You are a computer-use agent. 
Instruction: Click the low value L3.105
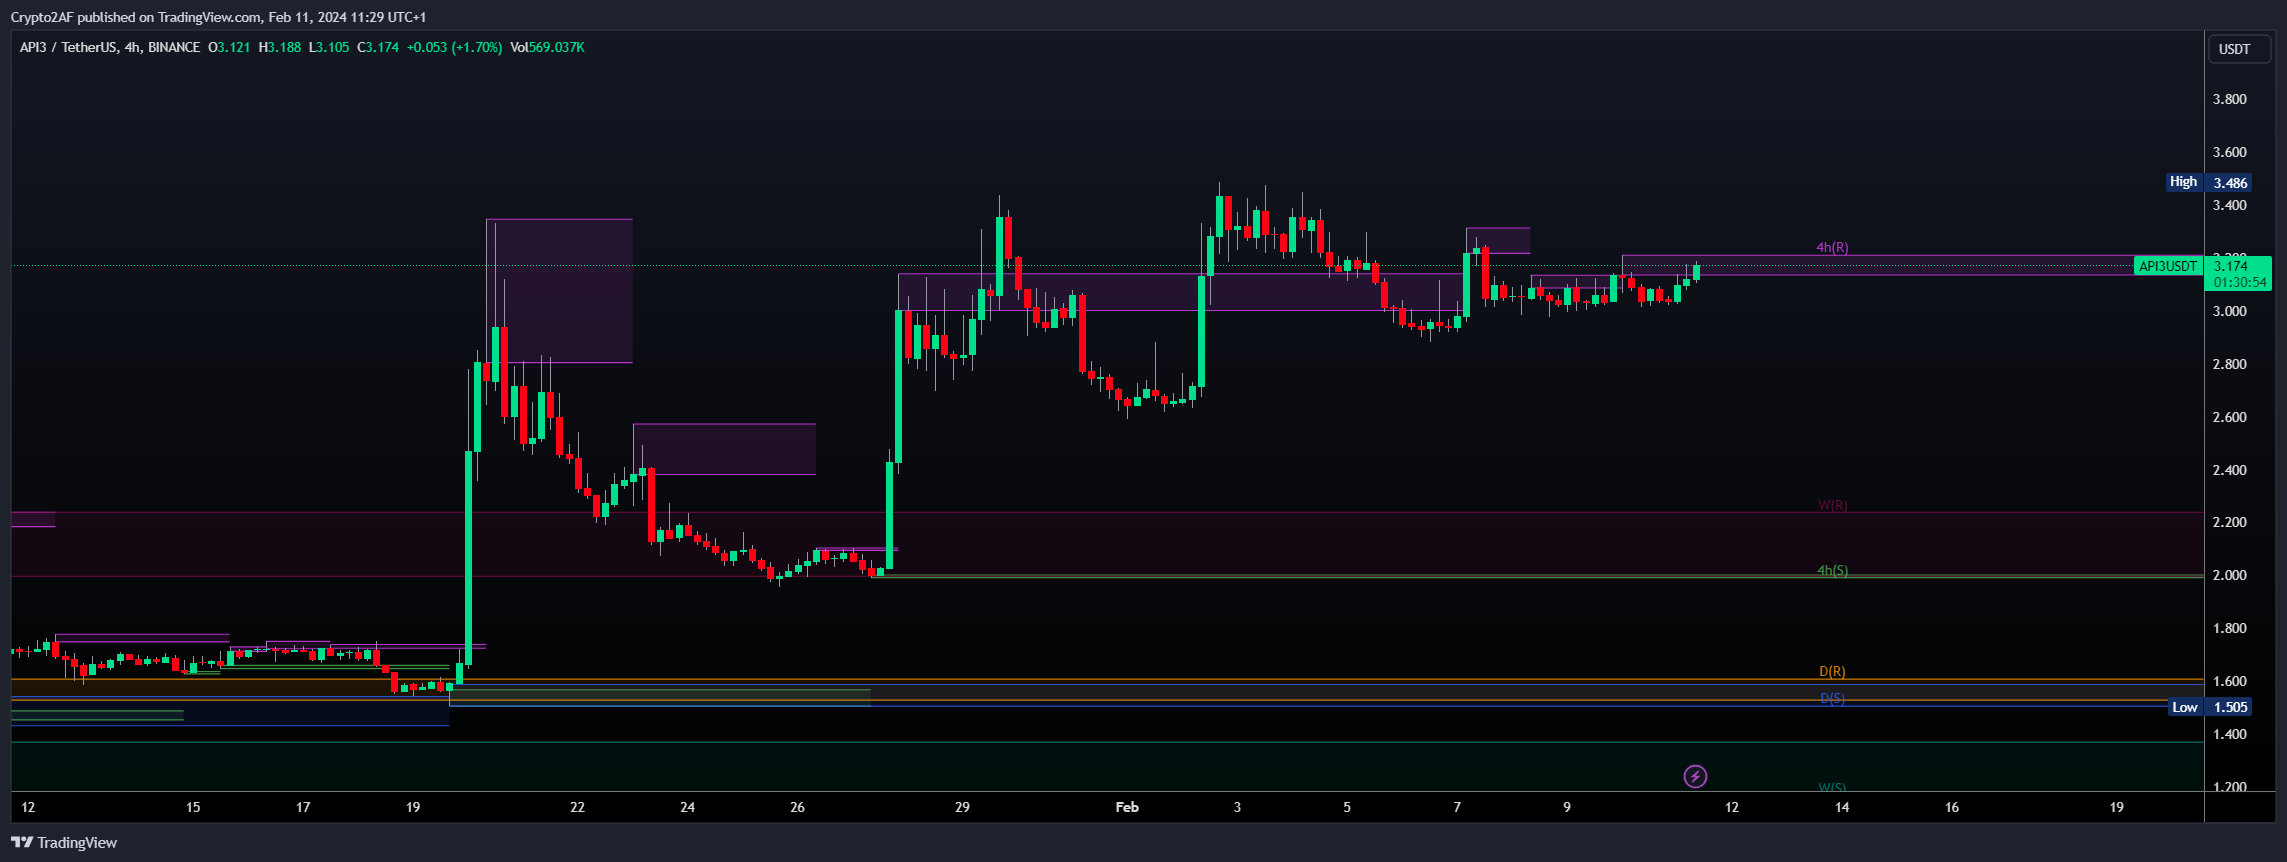coord(328,47)
